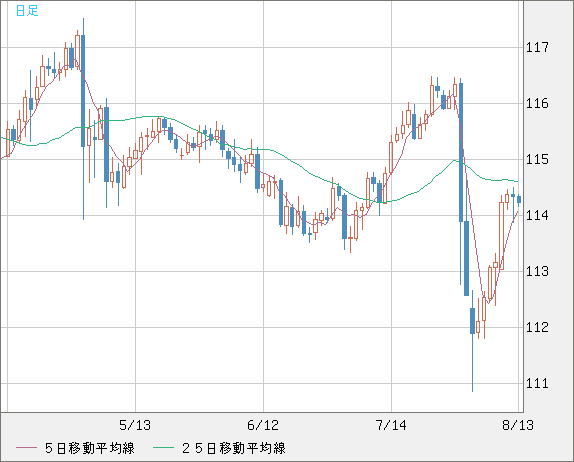This screenshot has width=574, height=462.
Task: Click the purple 5-day average legend line
Action: [26, 448]
